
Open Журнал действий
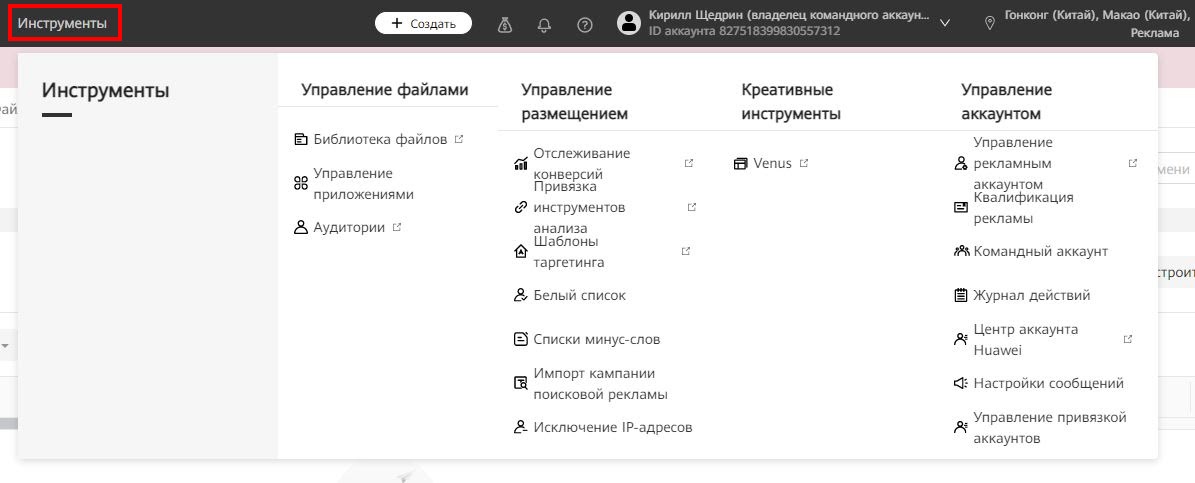pyautogui.click(x=1031, y=295)
